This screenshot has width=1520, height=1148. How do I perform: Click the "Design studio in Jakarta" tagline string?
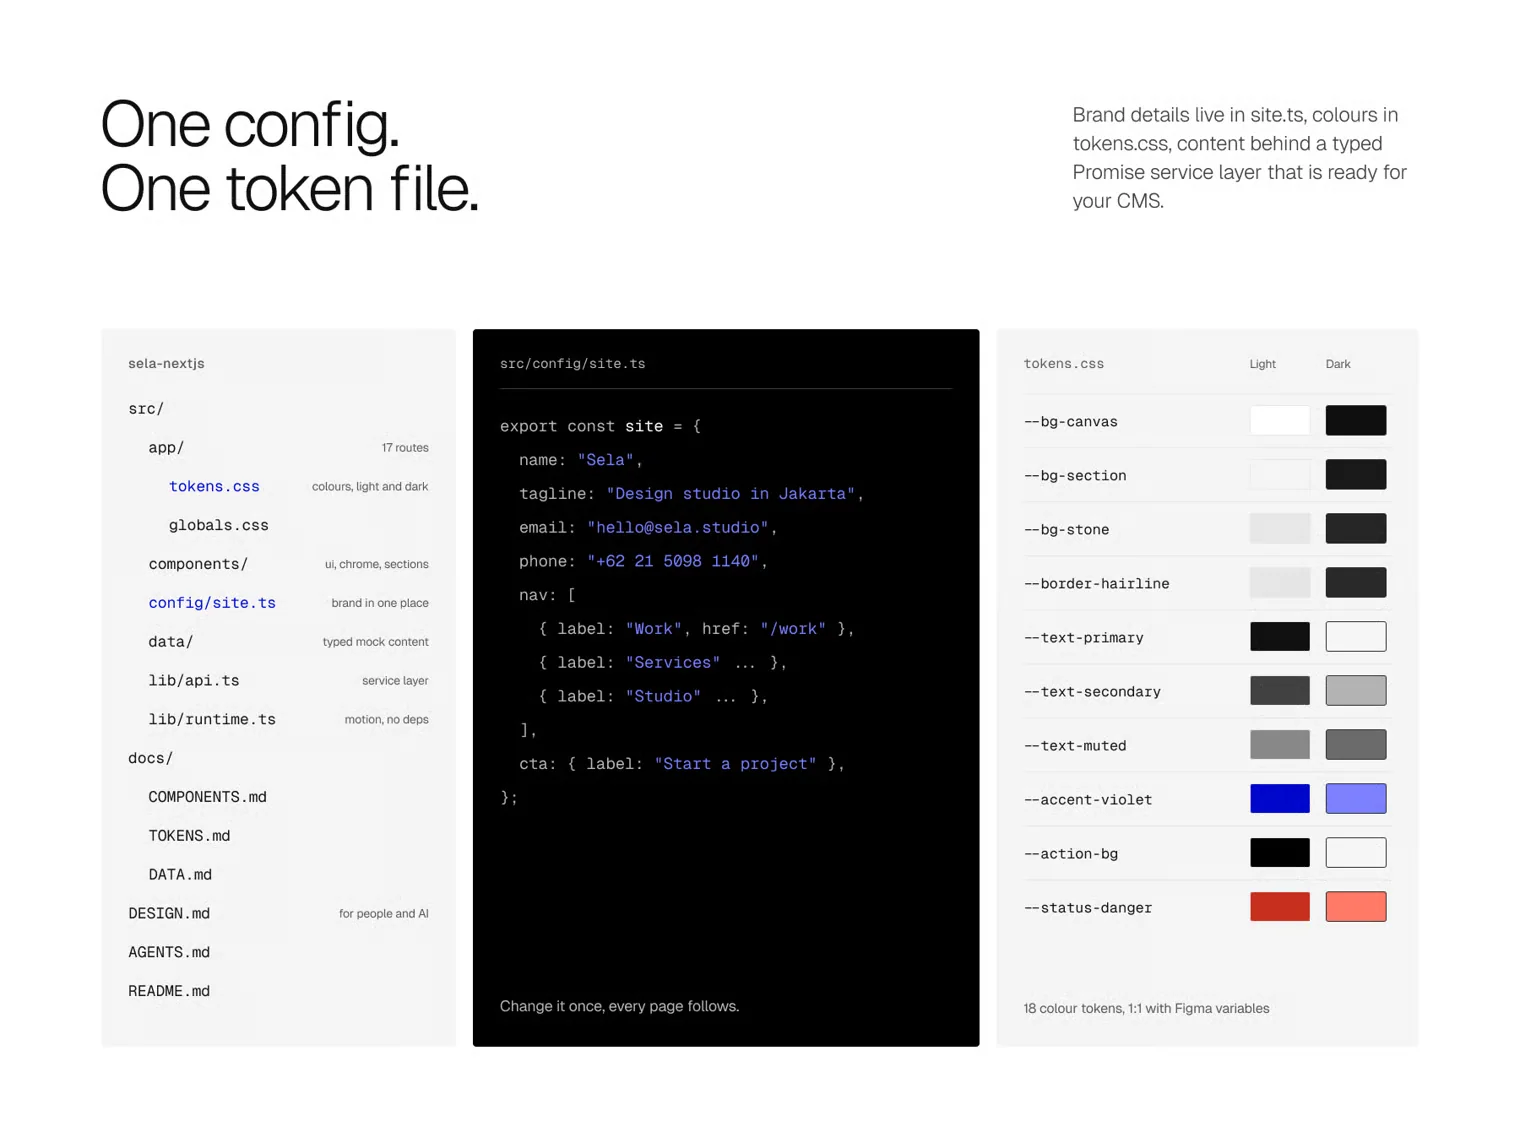731,494
